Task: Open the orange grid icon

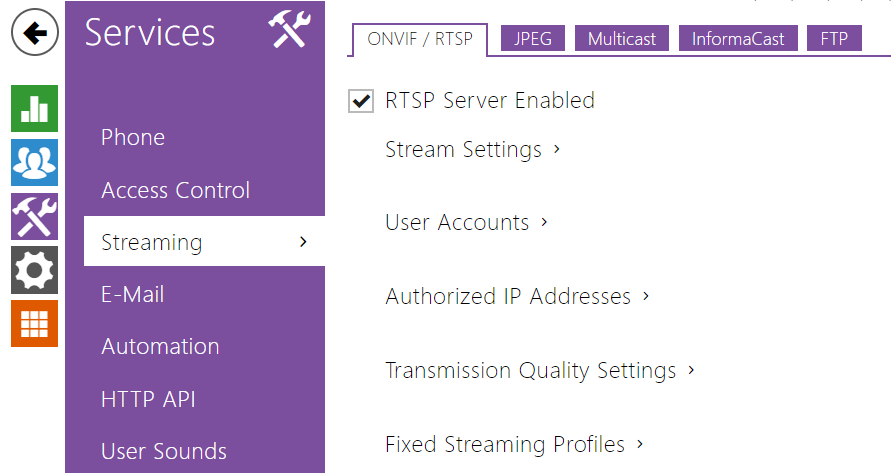Action: [x=34, y=323]
